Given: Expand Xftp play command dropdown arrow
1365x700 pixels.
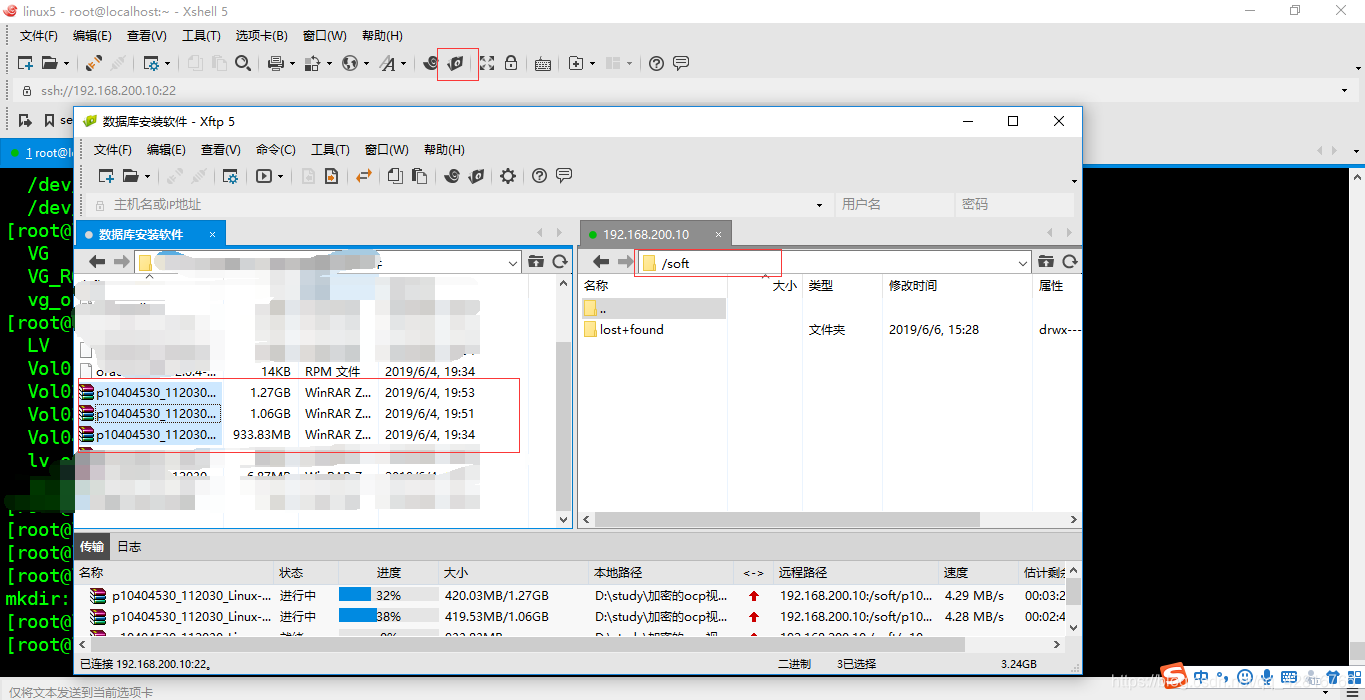Looking at the screenshot, I should point(280,176).
